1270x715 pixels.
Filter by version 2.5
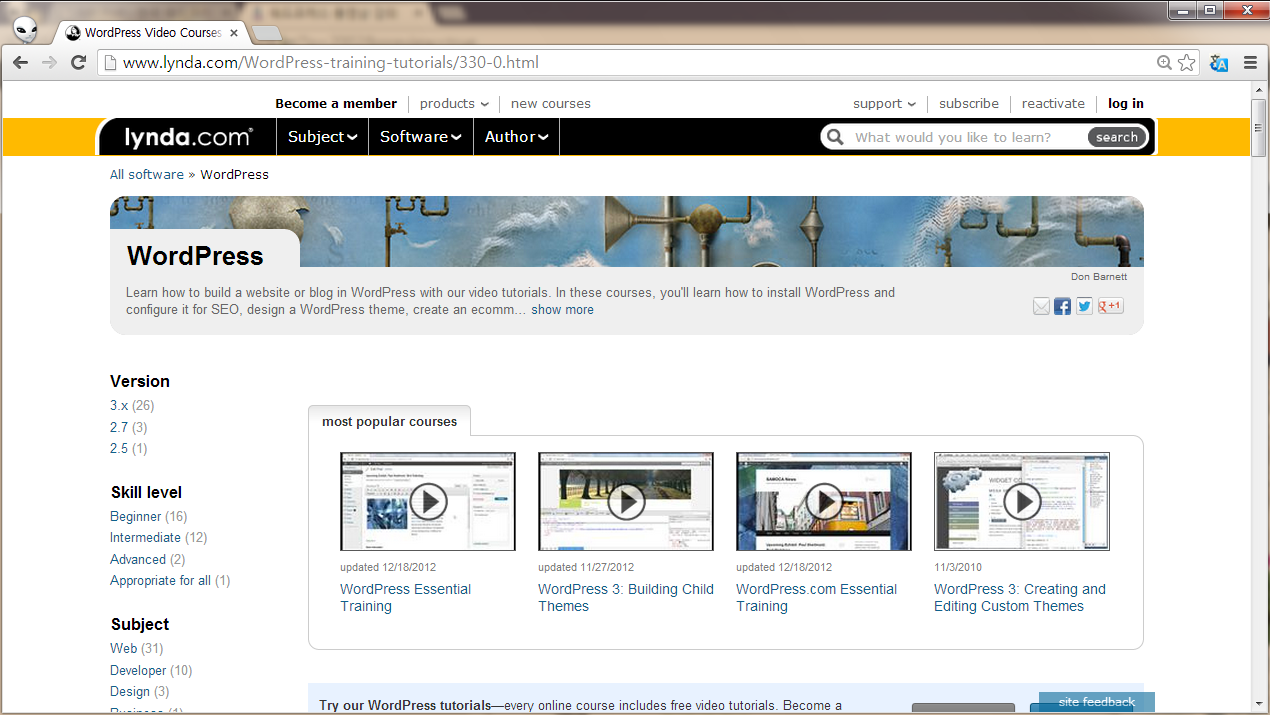click(119, 448)
